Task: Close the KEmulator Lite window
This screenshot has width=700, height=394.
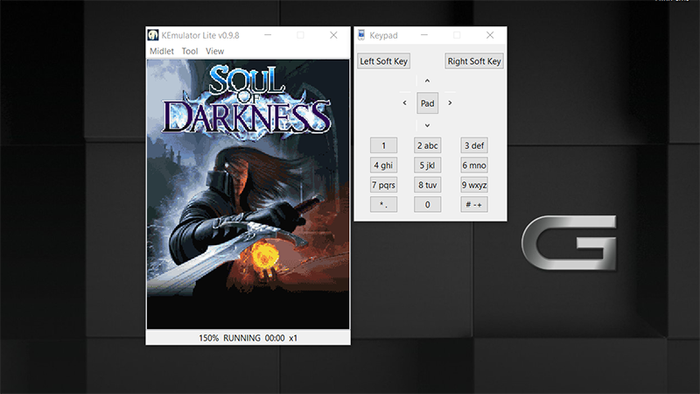Action: pos(333,35)
